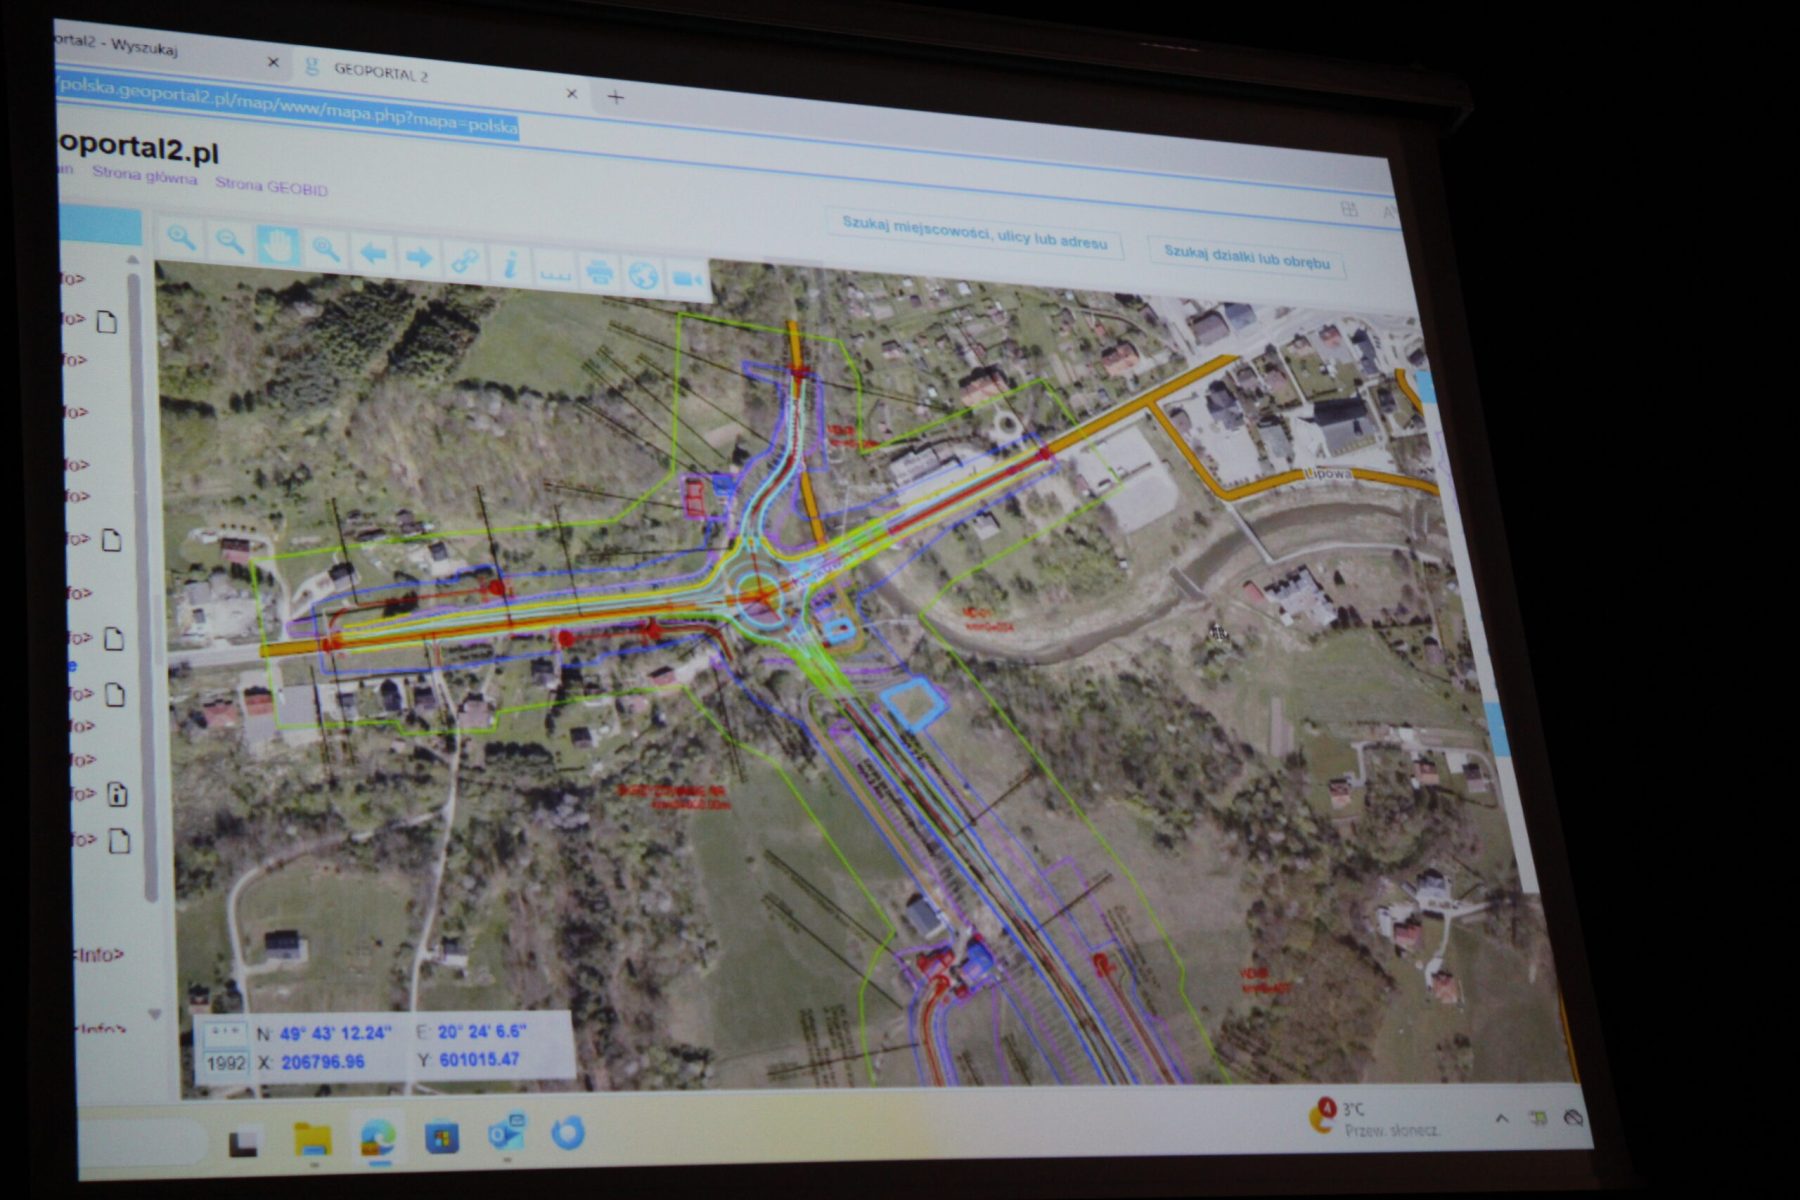Select the zoom in magnifier tool
Viewport: 1800px width, 1200px height.
click(181, 238)
